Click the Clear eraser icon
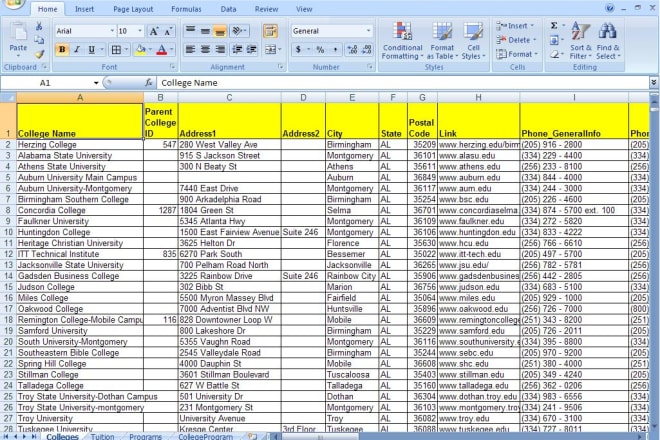The image size is (660, 440). (554, 54)
